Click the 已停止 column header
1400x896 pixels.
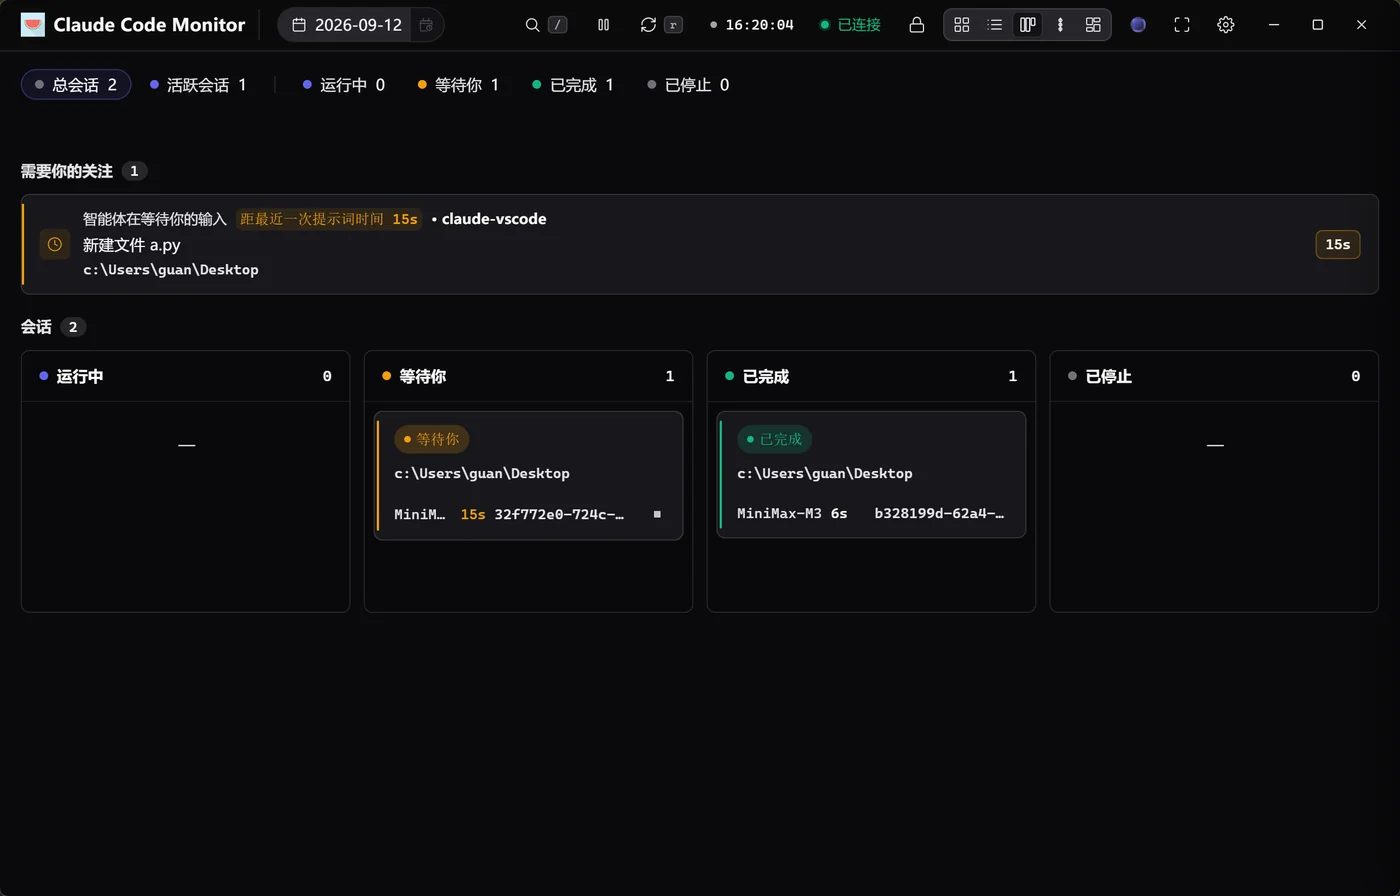coord(1214,376)
